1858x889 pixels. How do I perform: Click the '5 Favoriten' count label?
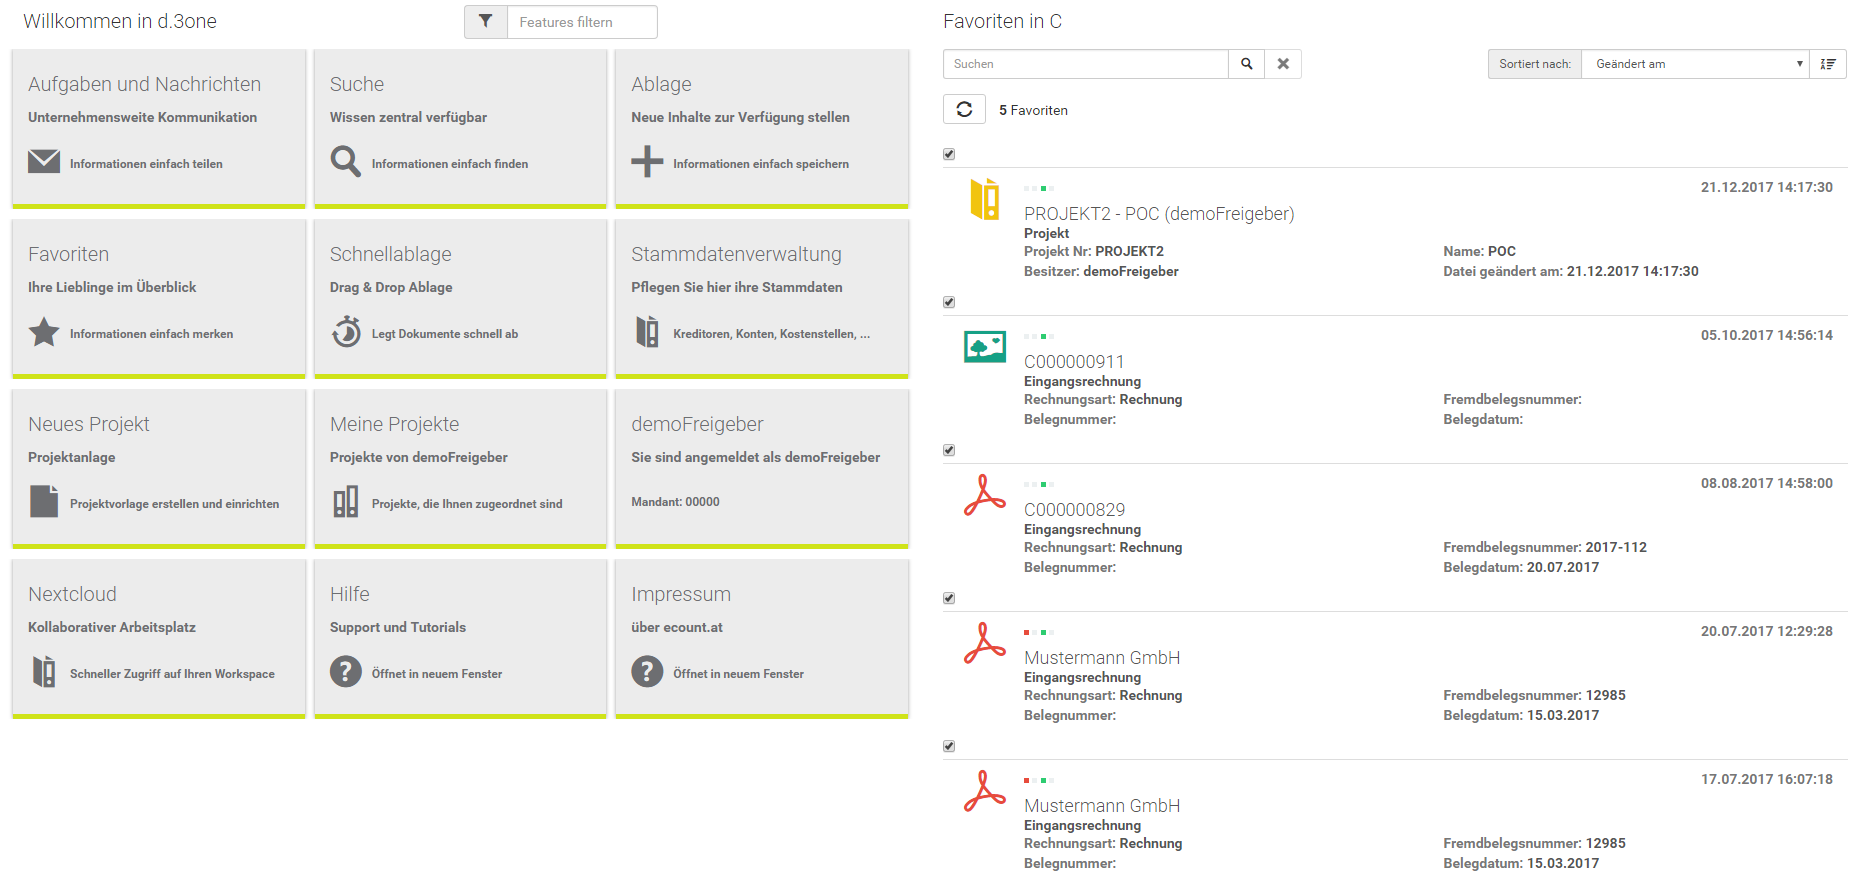(1033, 110)
